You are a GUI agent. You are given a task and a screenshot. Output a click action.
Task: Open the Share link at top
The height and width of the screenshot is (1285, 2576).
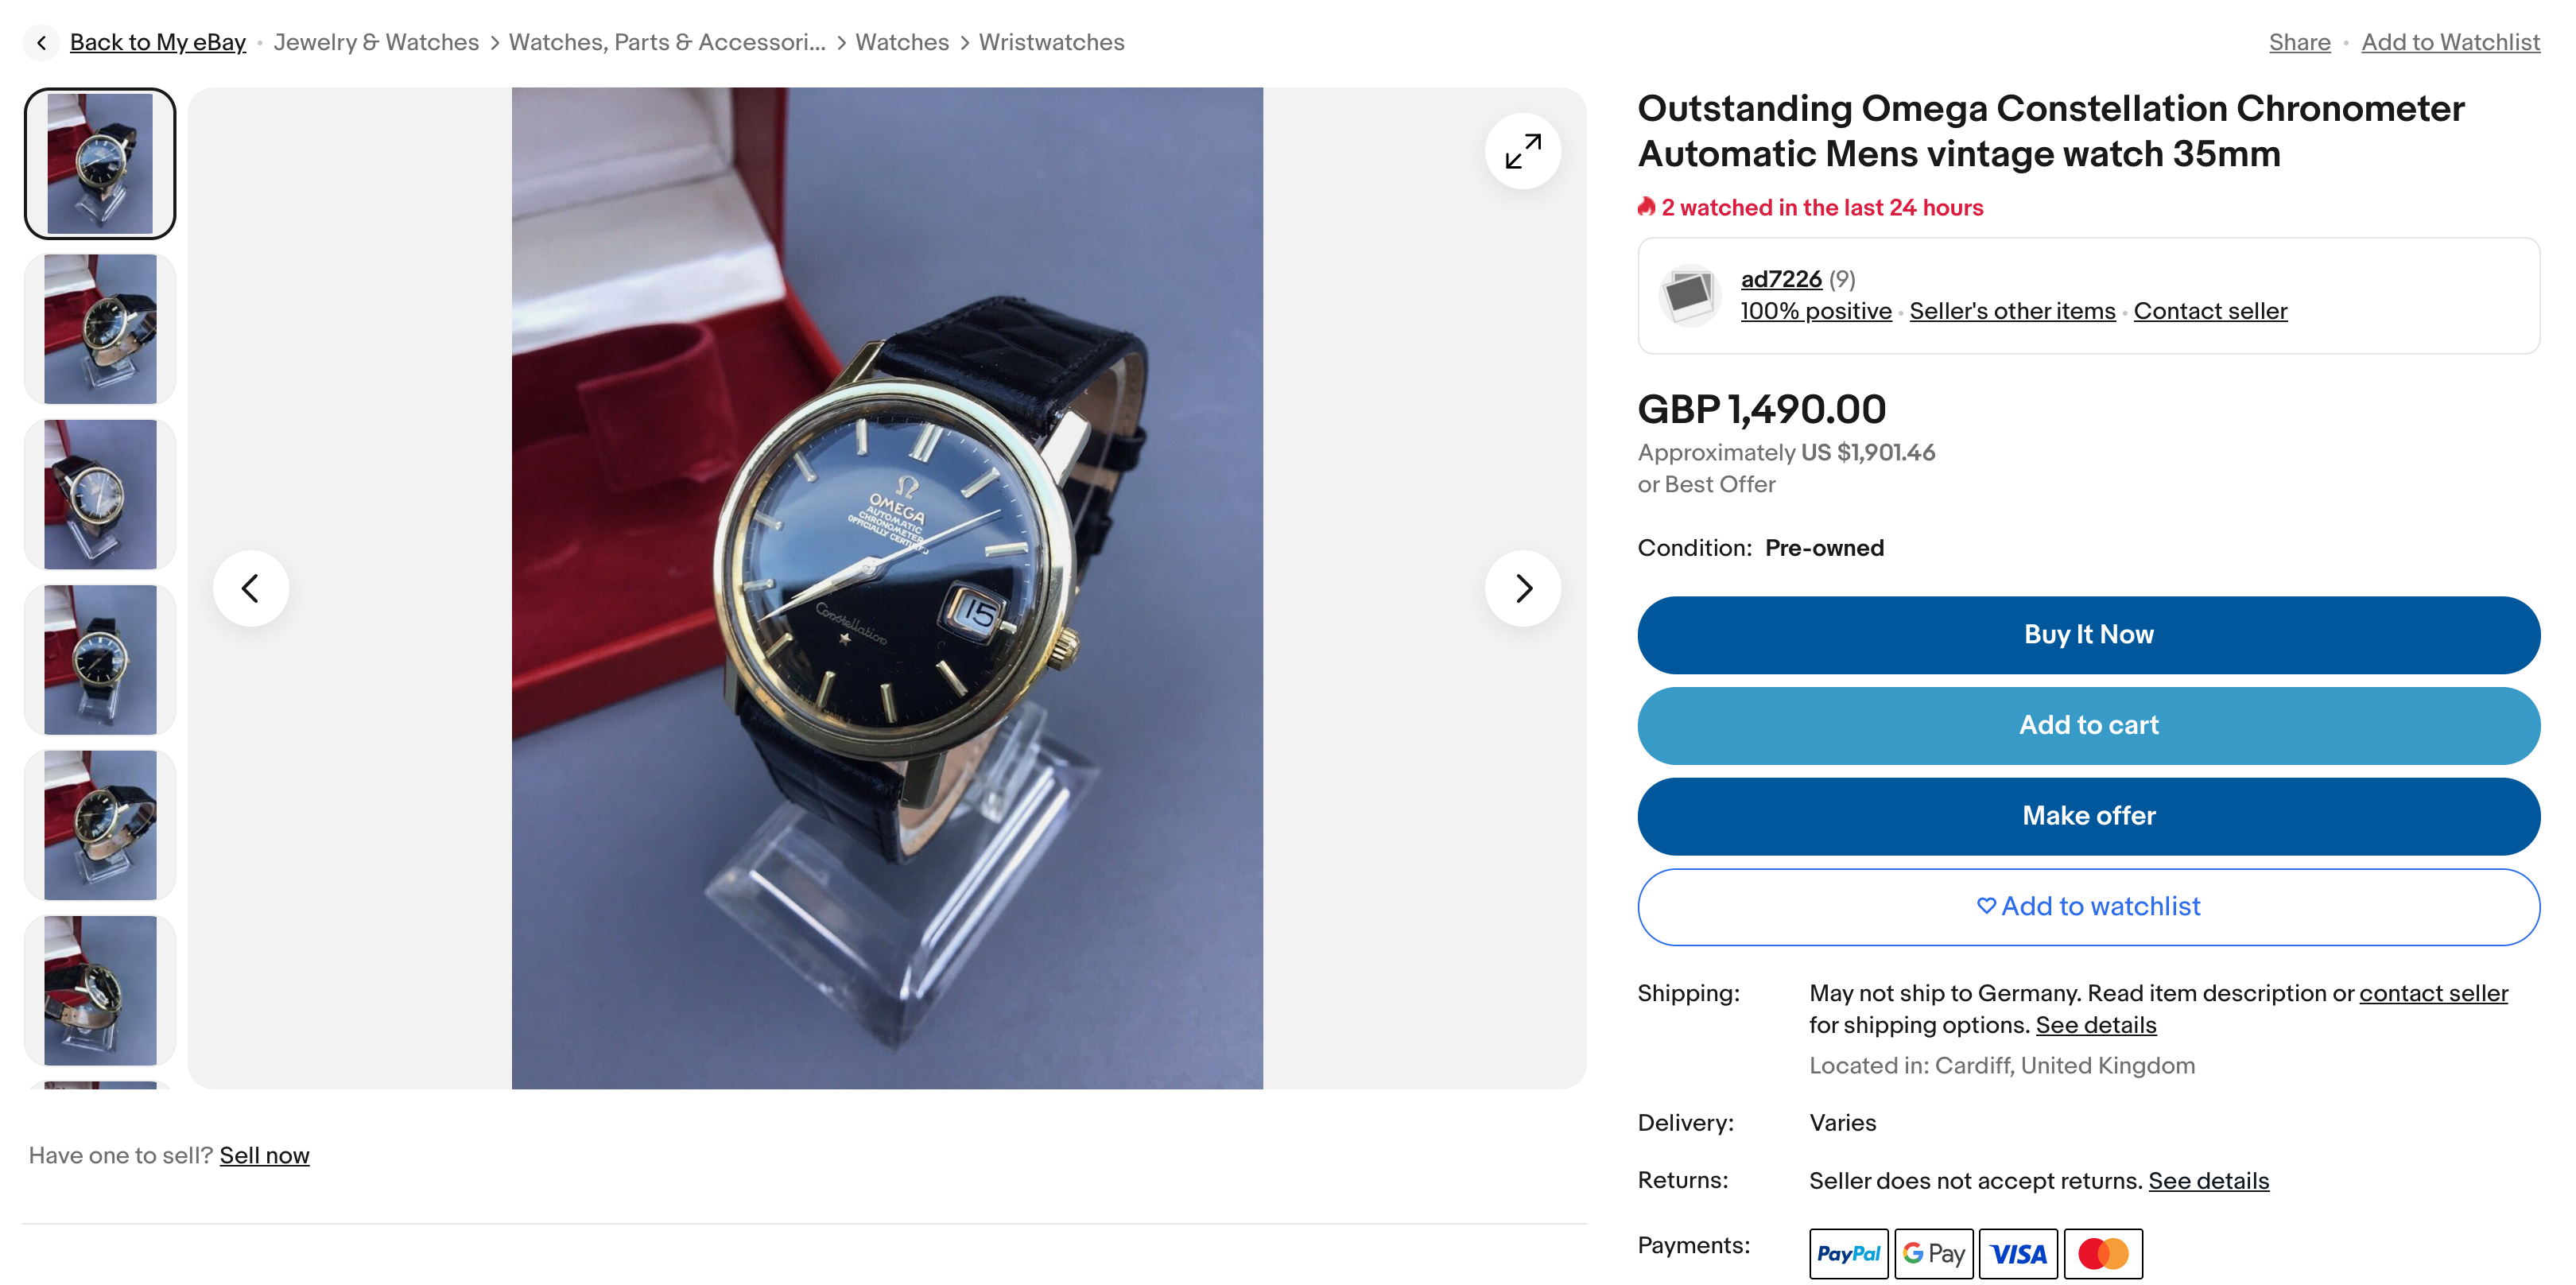click(x=2299, y=43)
